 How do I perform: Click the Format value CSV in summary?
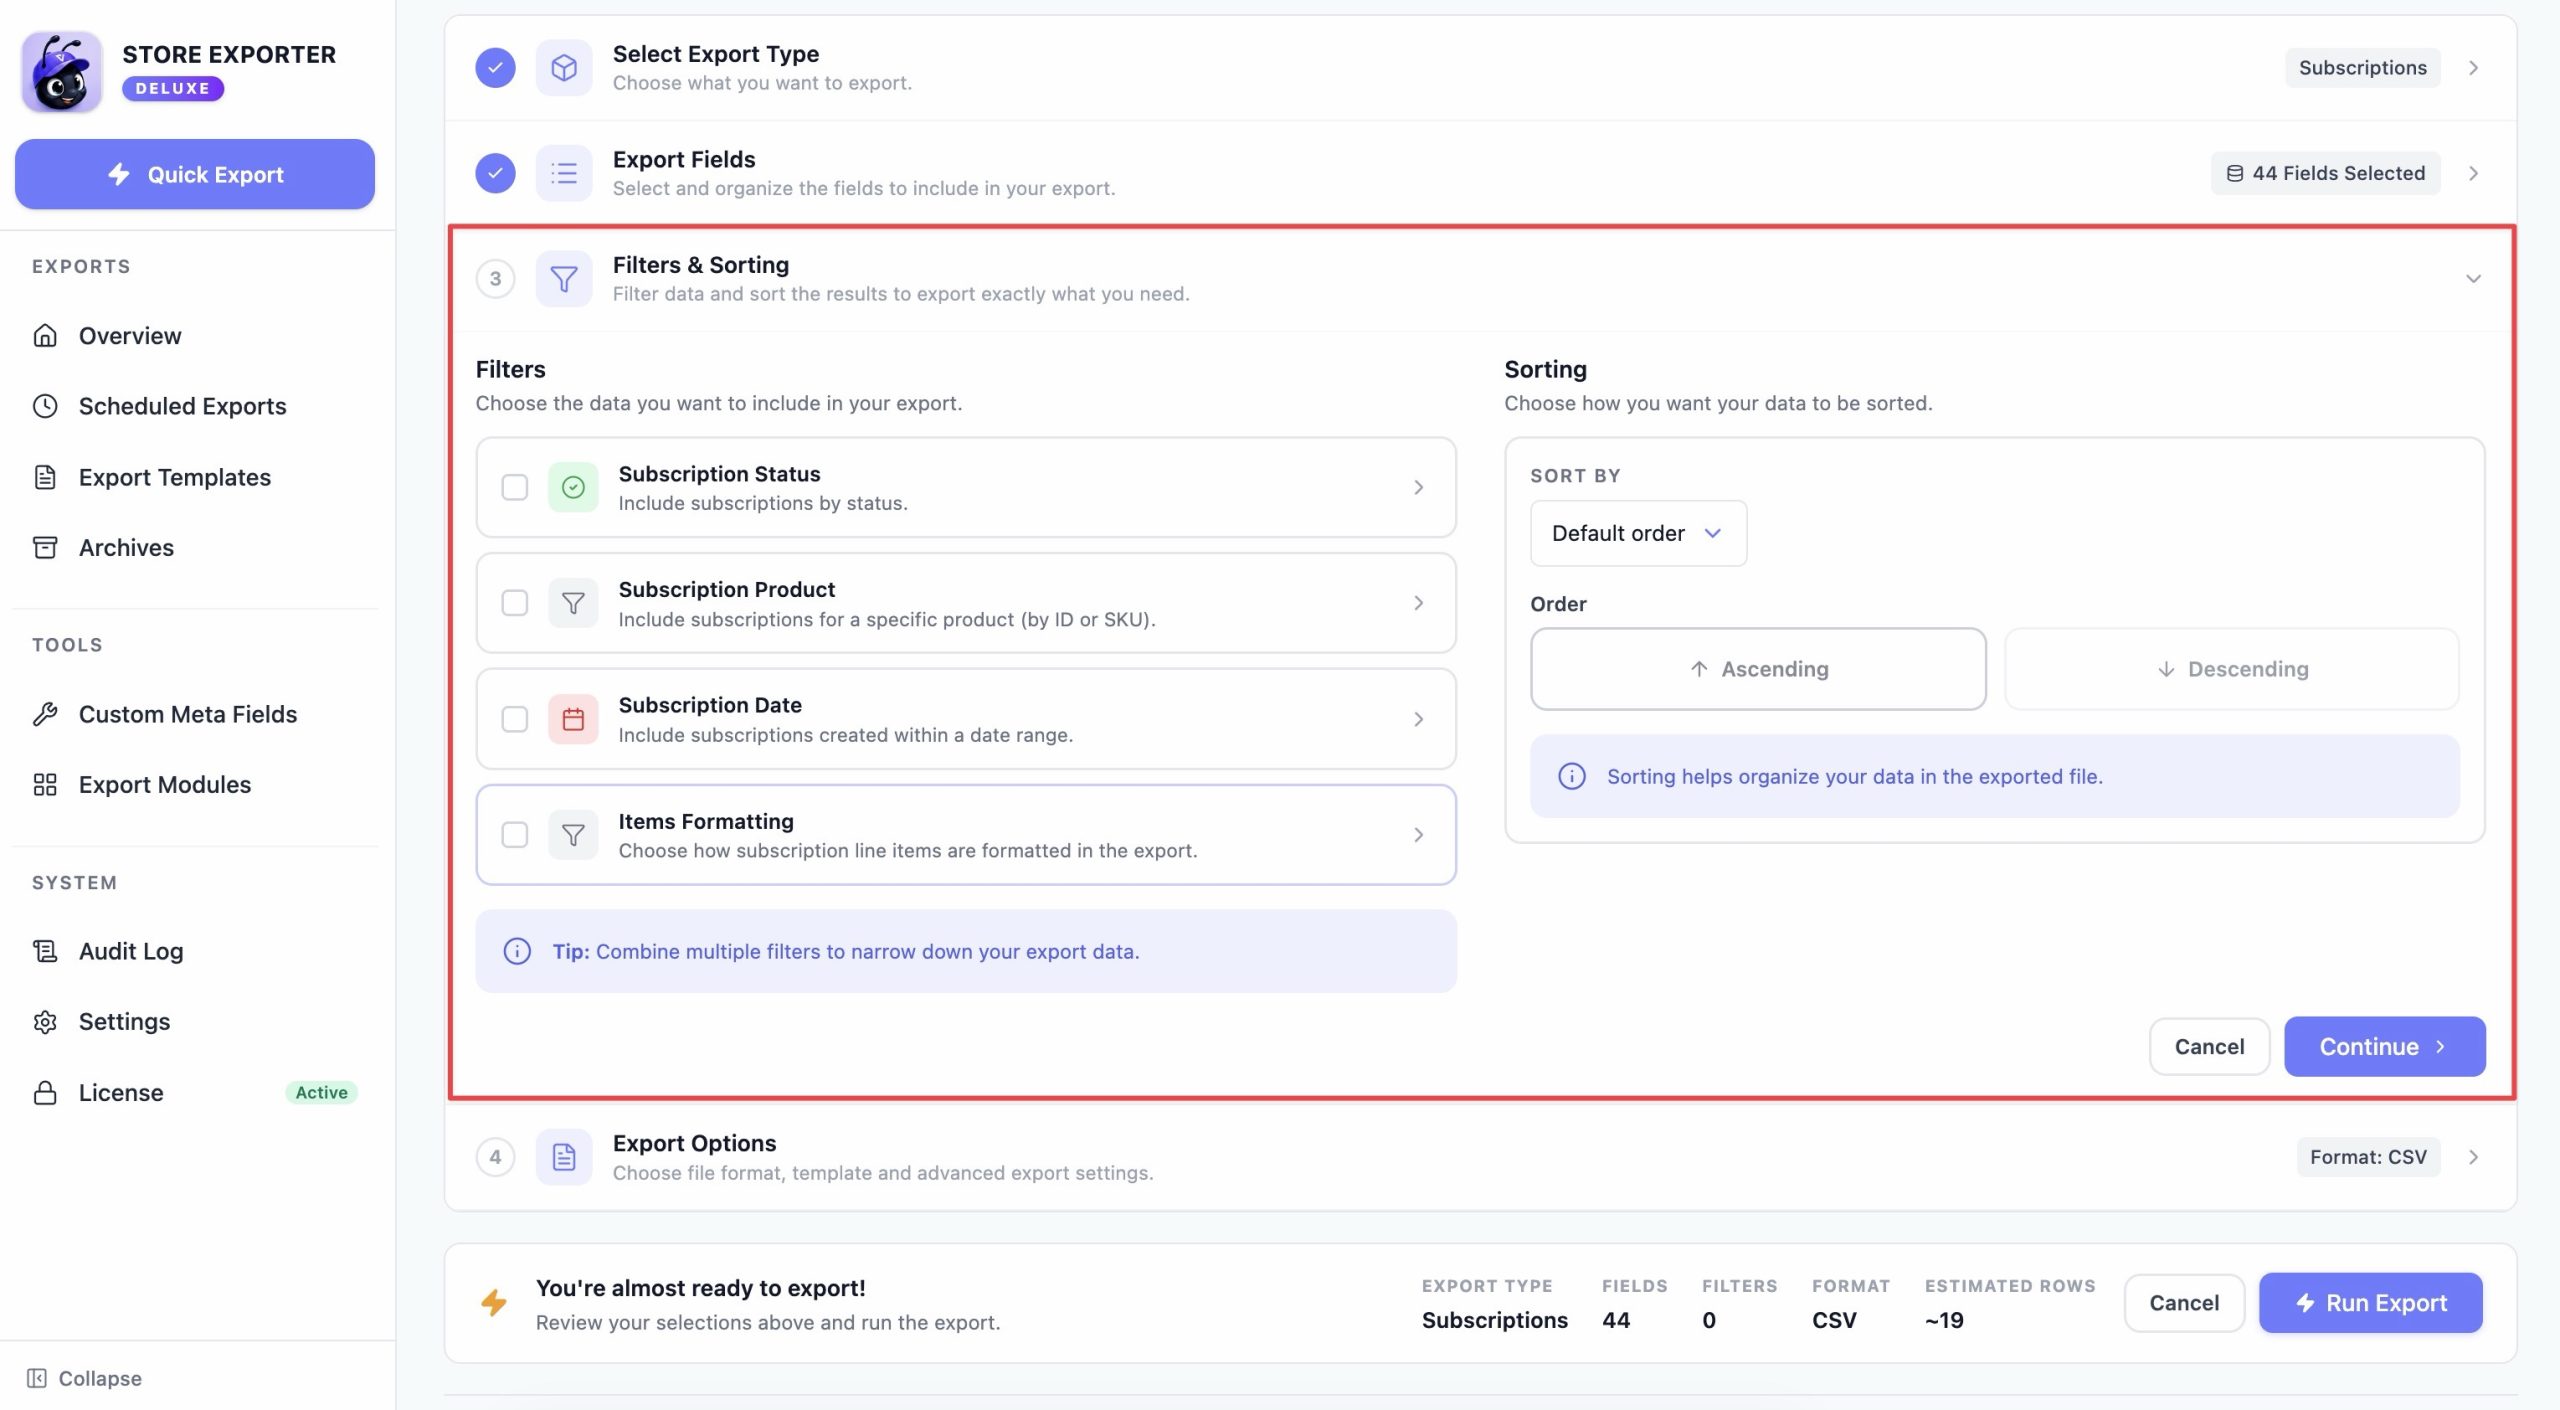(1834, 1320)
